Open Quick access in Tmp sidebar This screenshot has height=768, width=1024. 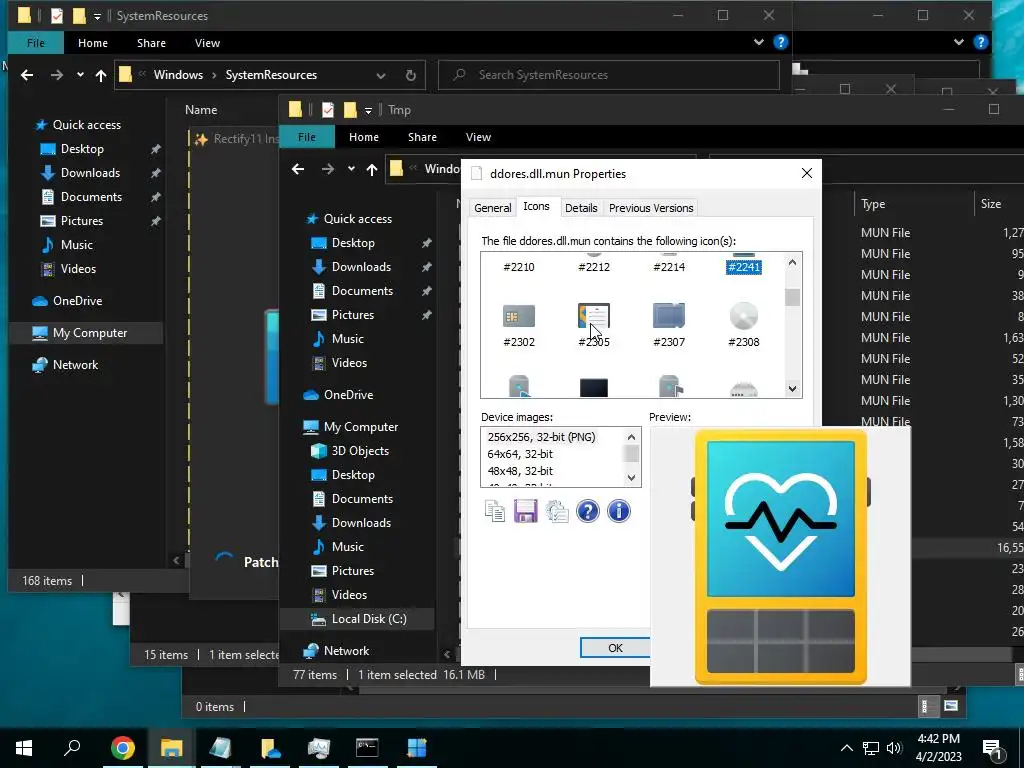[x=358, y=219]
